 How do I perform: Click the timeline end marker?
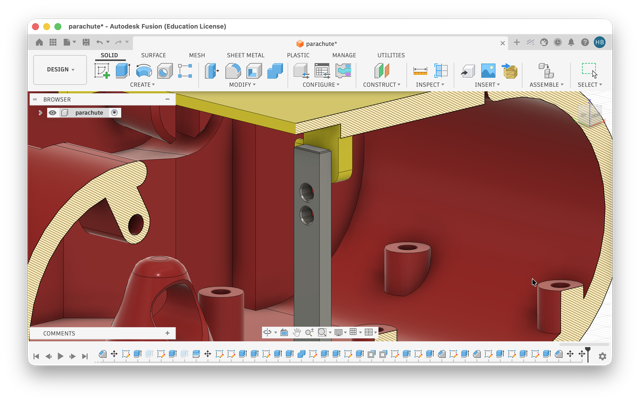(x=588, y=354)
